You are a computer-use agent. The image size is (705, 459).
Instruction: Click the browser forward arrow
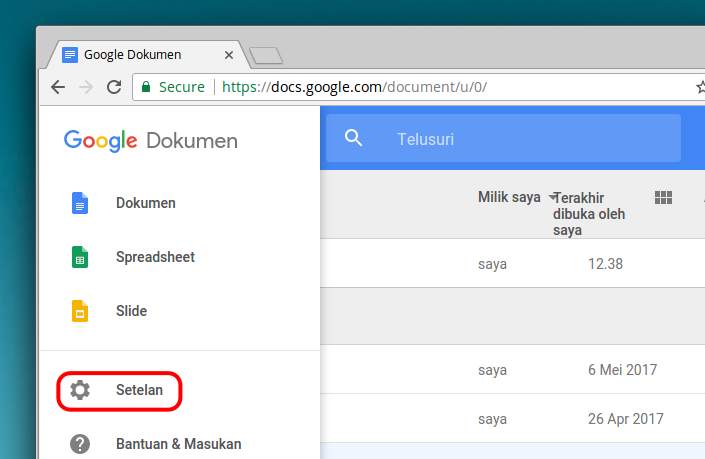85,87
